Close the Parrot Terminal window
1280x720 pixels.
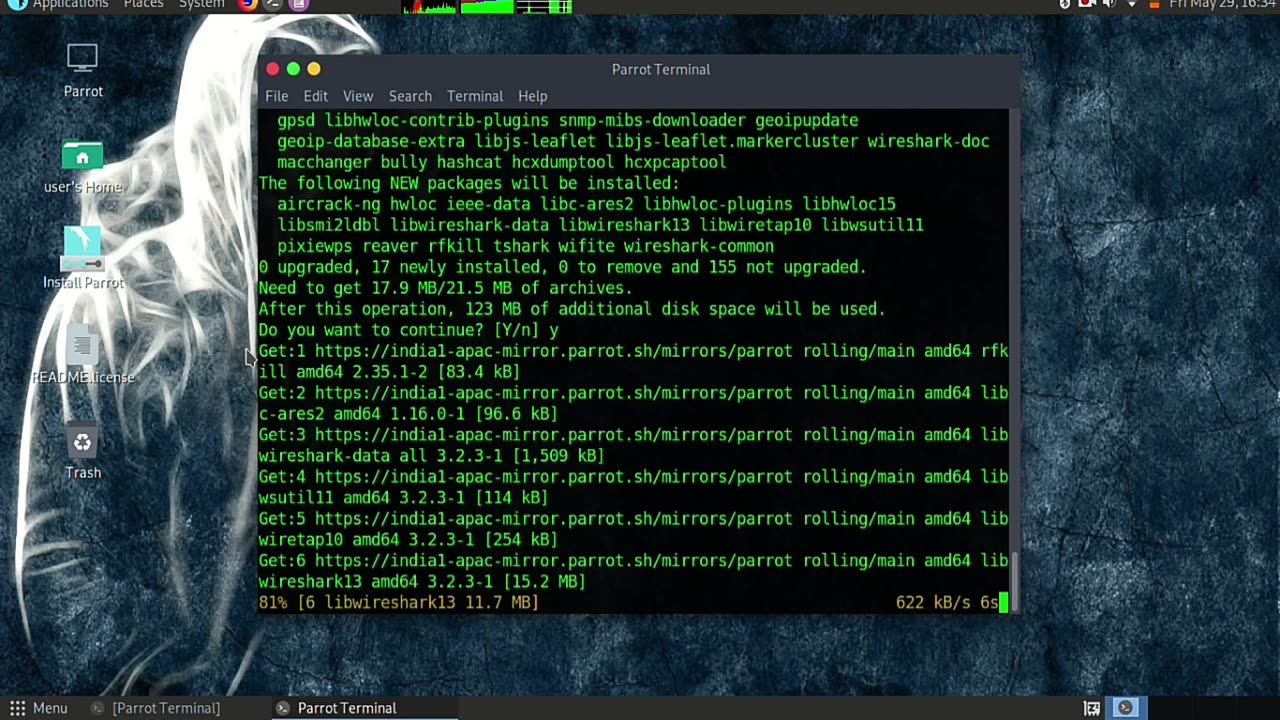pyautogui.click(x=272, y=69)
